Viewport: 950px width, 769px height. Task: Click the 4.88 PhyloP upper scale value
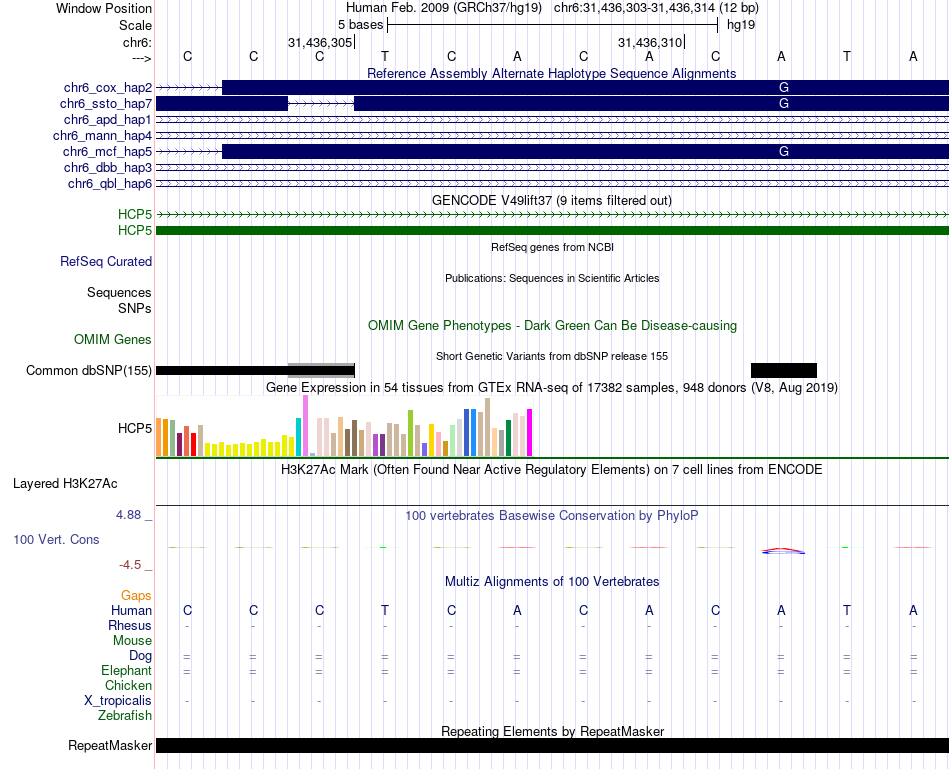pos(128,515)
